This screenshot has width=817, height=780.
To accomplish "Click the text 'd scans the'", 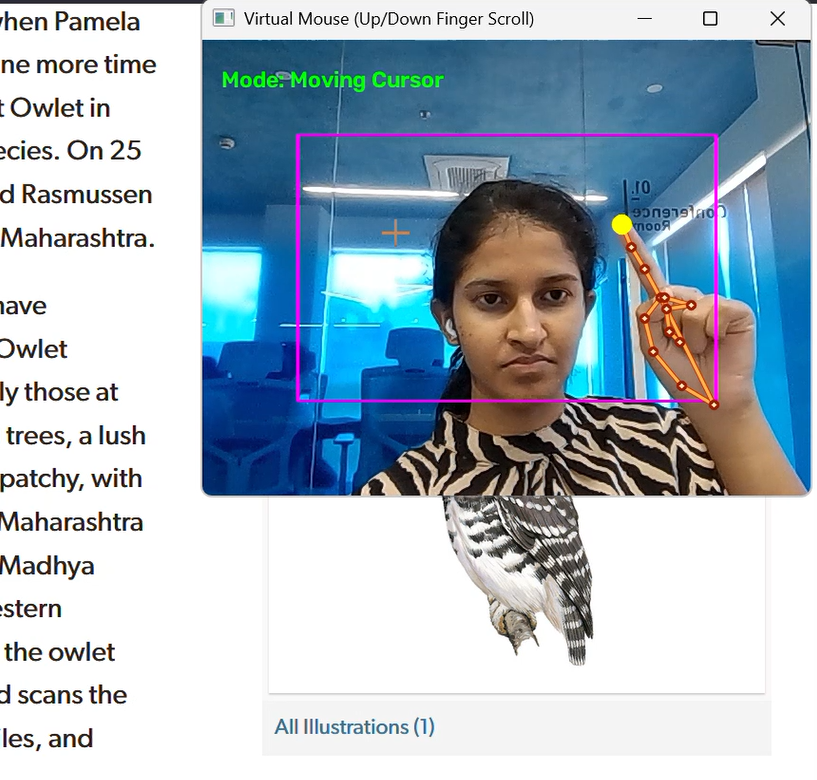I will coord(63,695).
